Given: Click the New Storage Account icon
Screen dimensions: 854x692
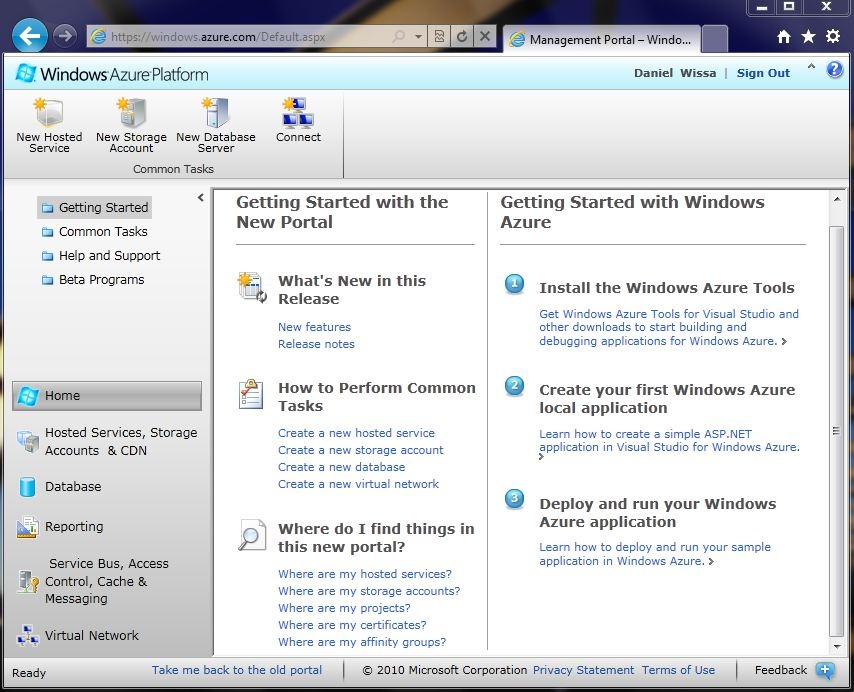Looking at the screenshot, I should (x=131, y=113).
